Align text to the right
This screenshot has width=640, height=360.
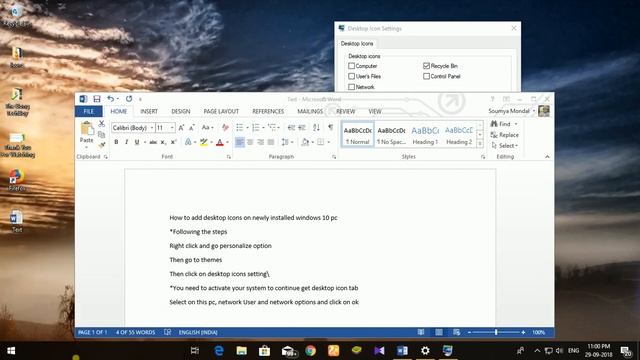pos(260,142)
